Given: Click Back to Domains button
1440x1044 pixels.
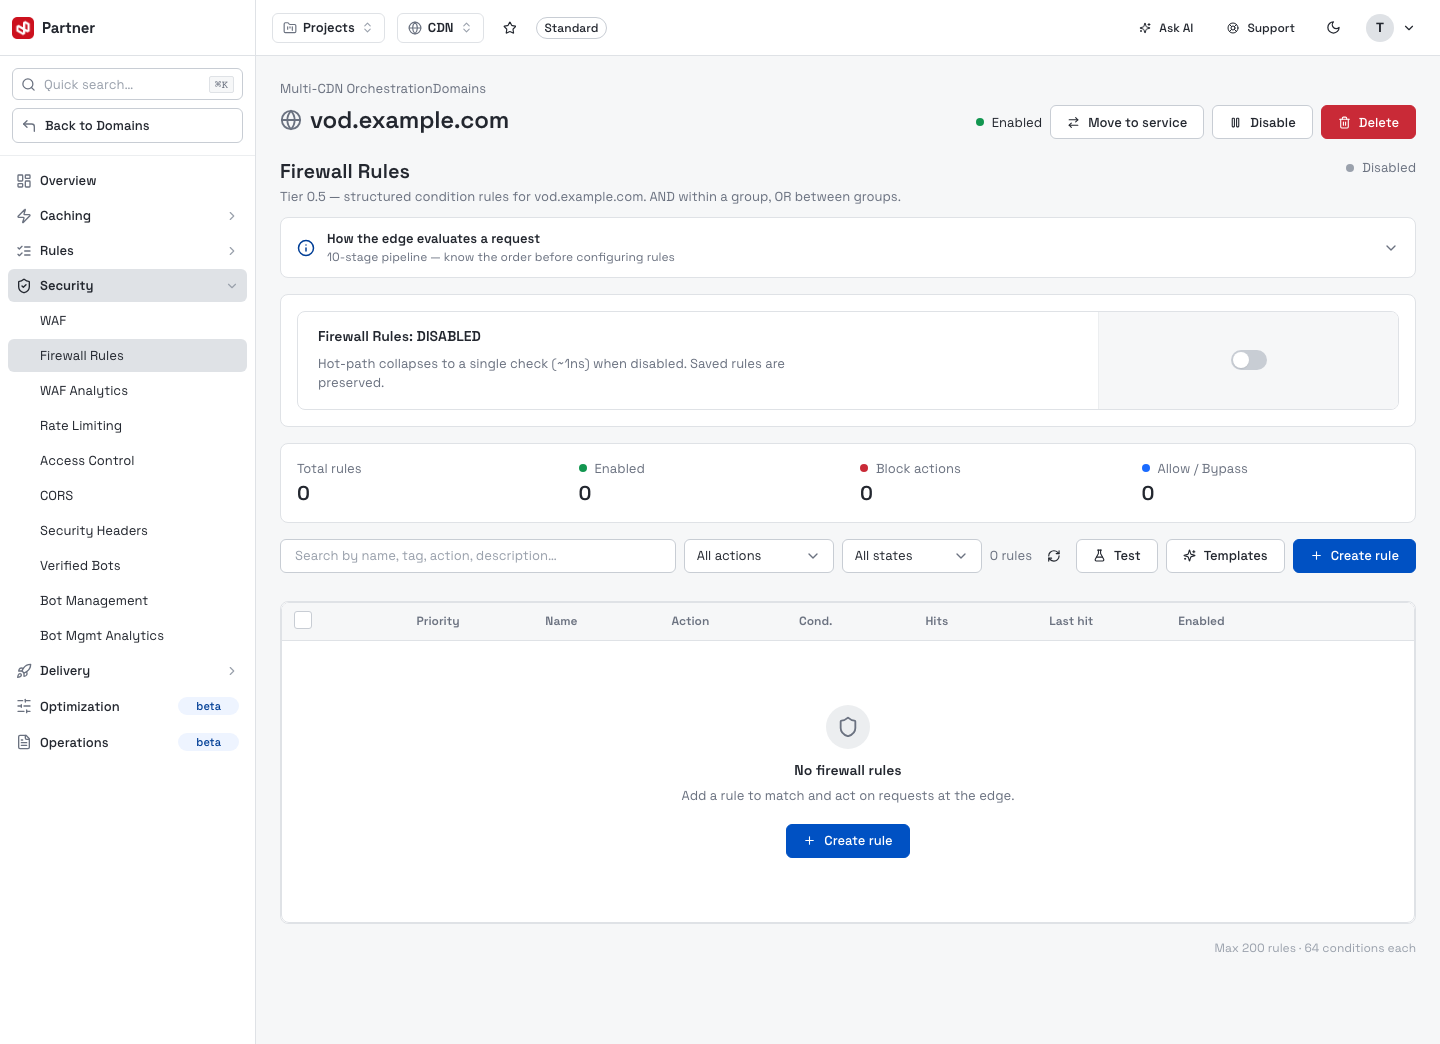Looking at the screenshot, I should click(x=127, y=126).
